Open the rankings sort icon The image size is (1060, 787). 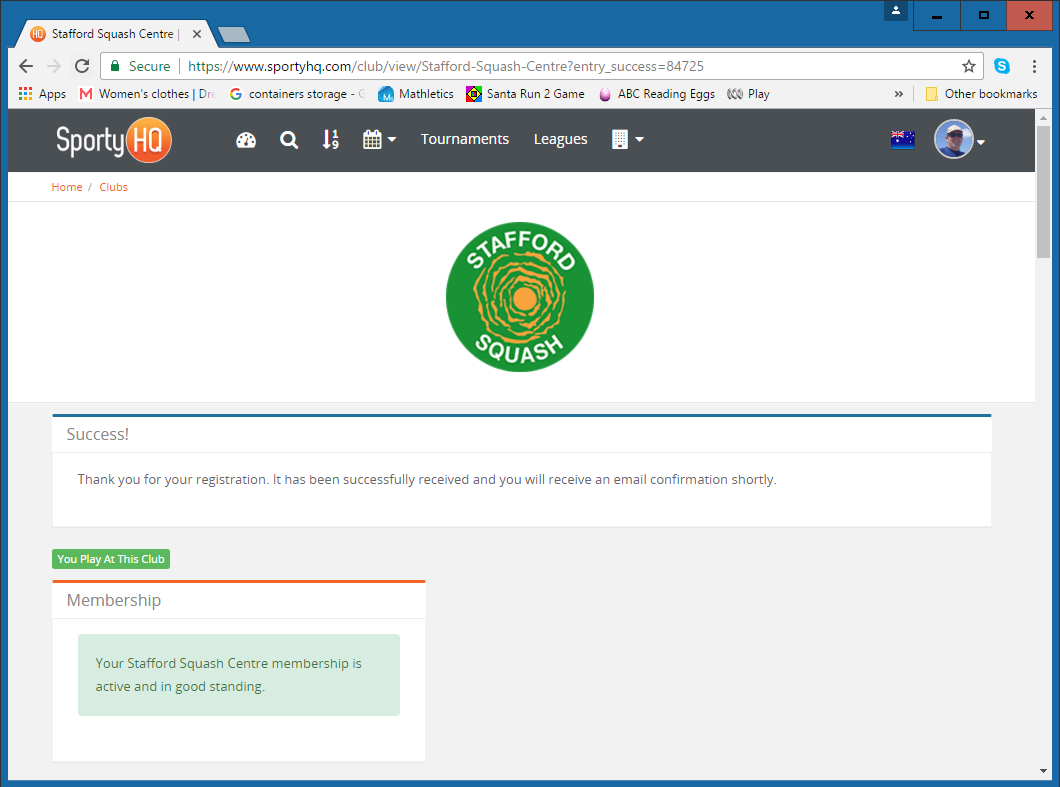(x=330, y=140)
